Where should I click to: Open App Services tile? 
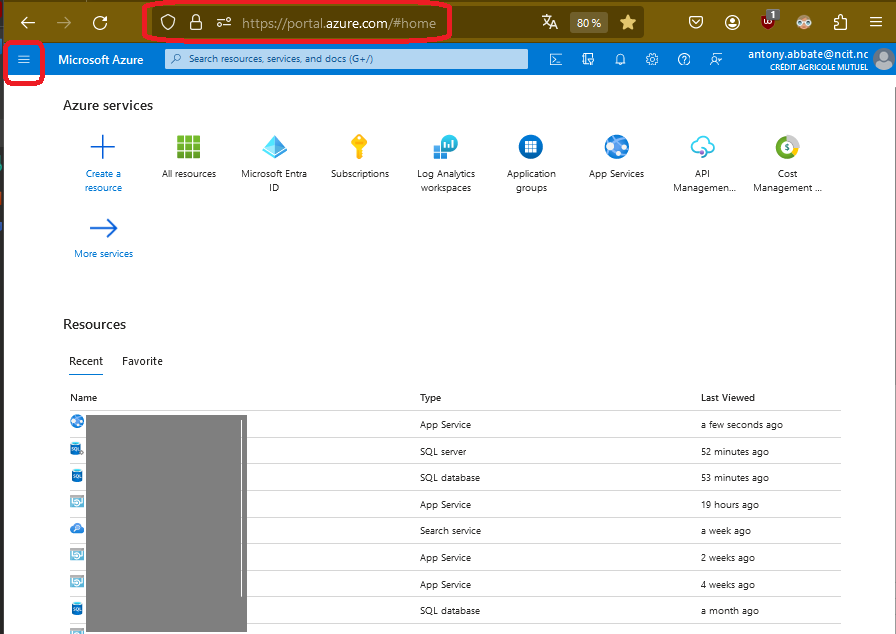[616, 148]
